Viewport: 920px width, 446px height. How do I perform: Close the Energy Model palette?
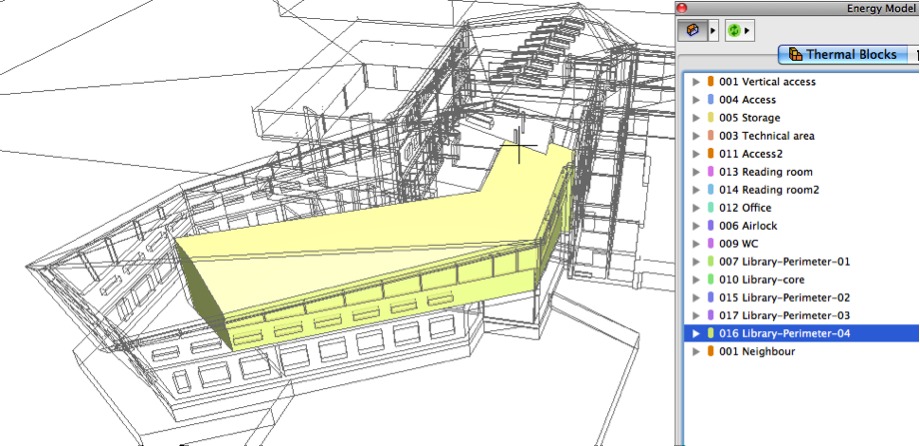click(x=682, y=8)
